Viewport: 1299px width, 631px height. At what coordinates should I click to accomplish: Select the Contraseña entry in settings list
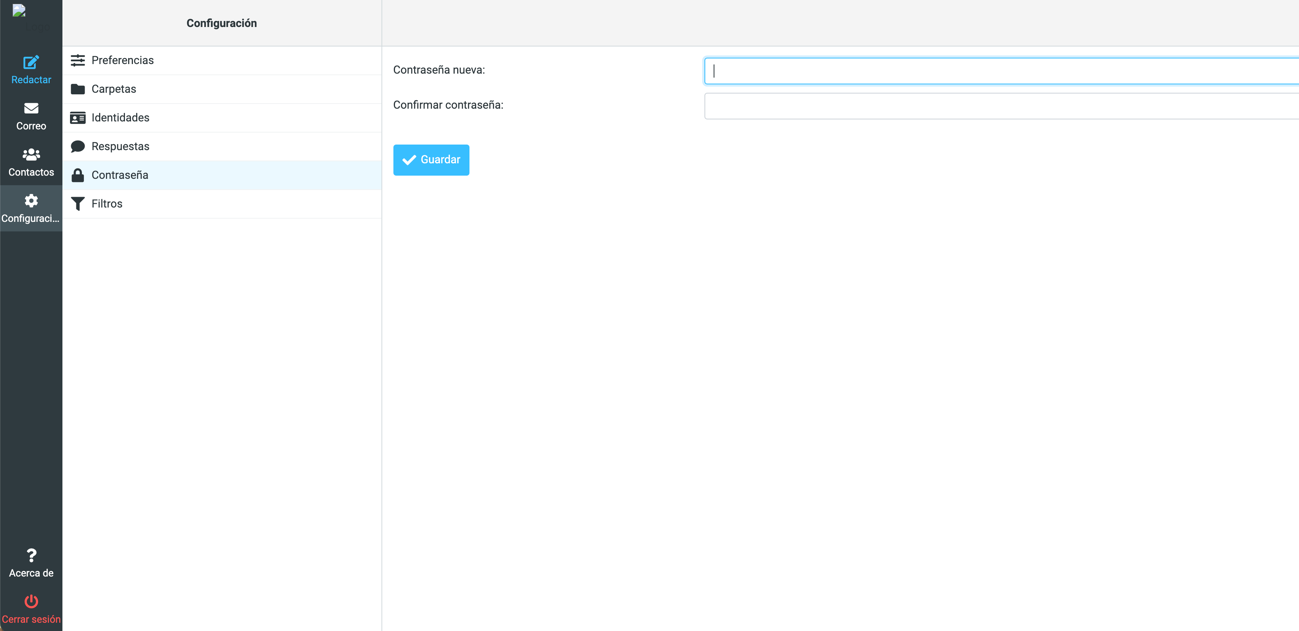tap(120, 175)
